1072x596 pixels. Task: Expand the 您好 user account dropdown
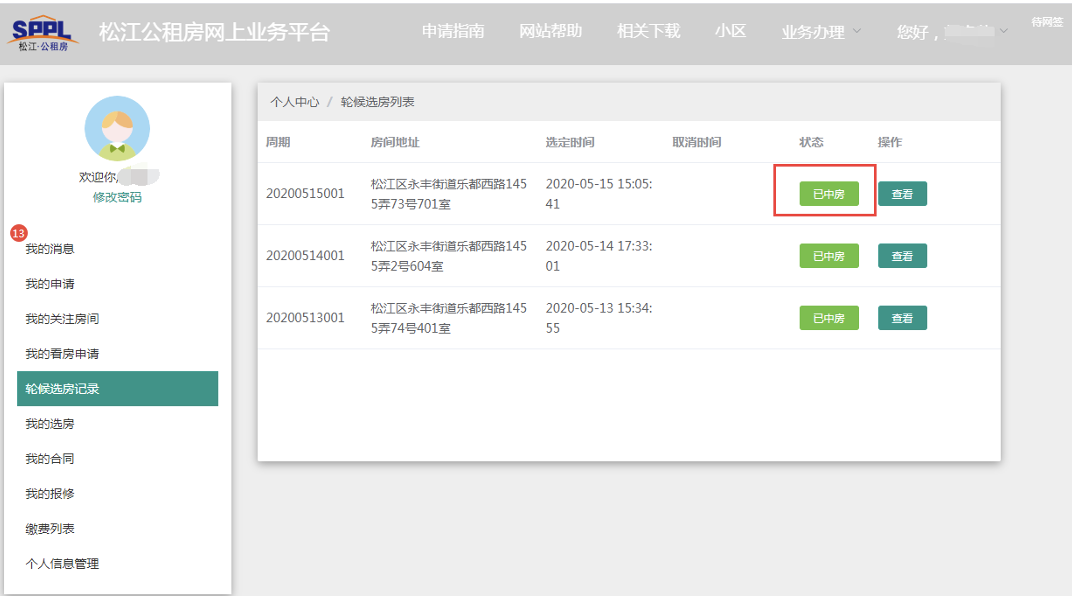click(x=952, y=32)
